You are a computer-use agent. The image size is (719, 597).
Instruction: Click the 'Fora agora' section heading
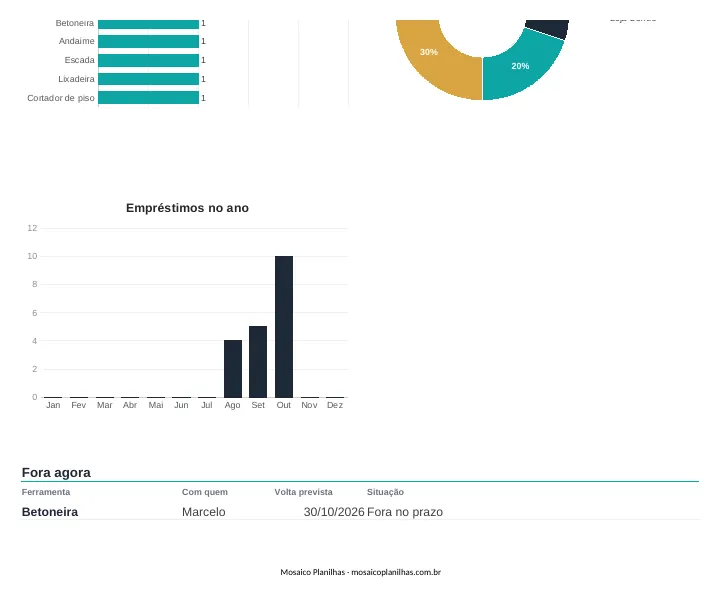coord(56,472)
